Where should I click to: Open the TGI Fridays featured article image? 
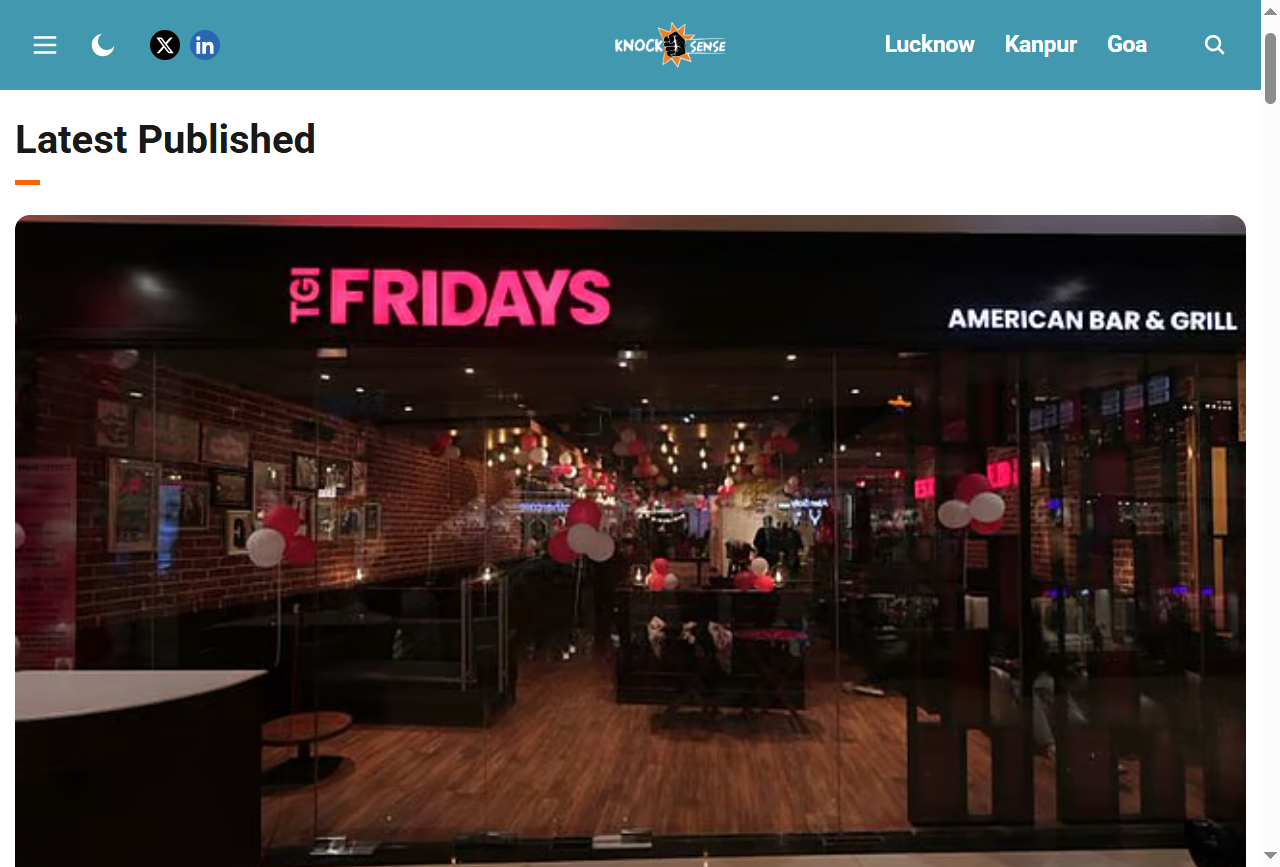coord(630,541)
